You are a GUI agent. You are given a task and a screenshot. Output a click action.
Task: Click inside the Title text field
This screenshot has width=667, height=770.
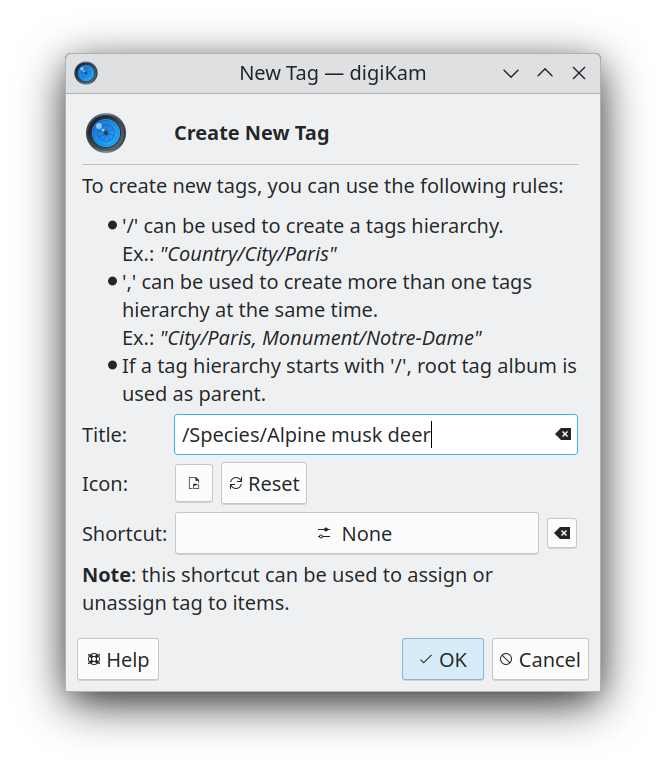(x=360, y=435)
